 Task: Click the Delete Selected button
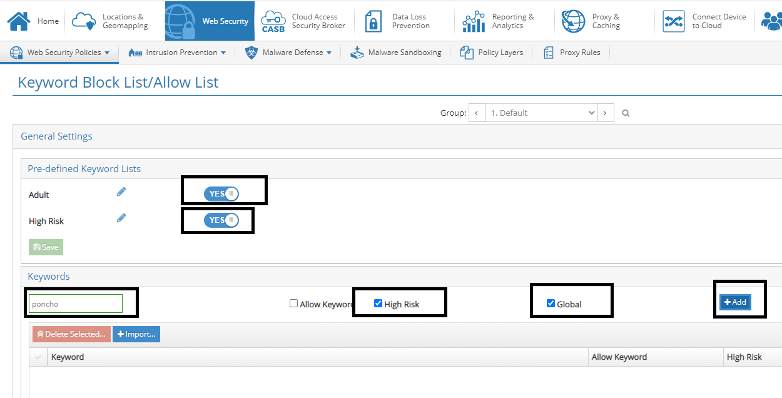71,334
